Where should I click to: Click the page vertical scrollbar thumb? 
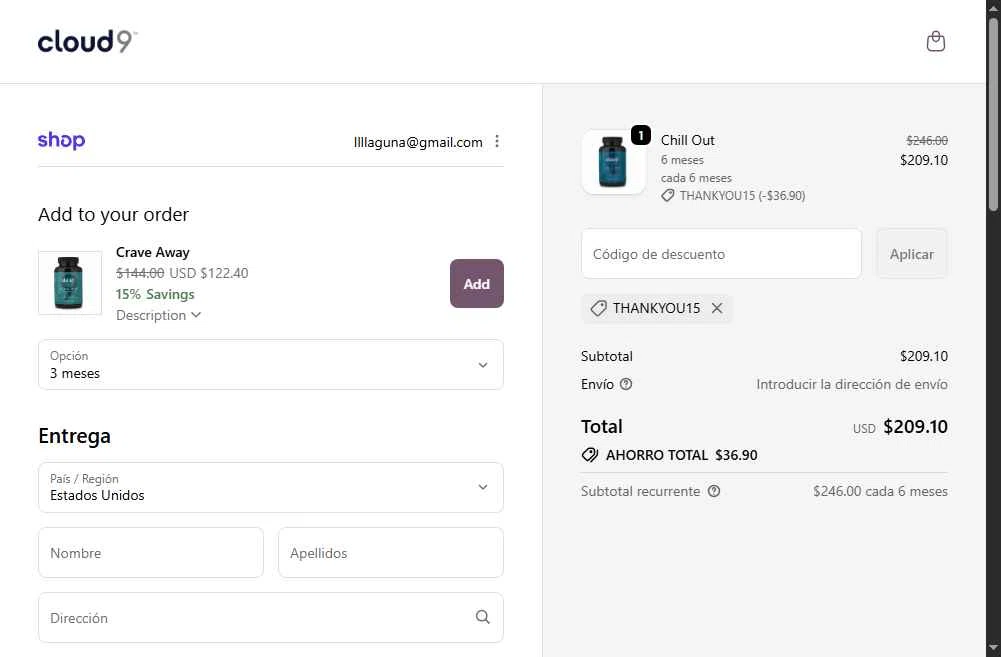[x=993, y=114]
